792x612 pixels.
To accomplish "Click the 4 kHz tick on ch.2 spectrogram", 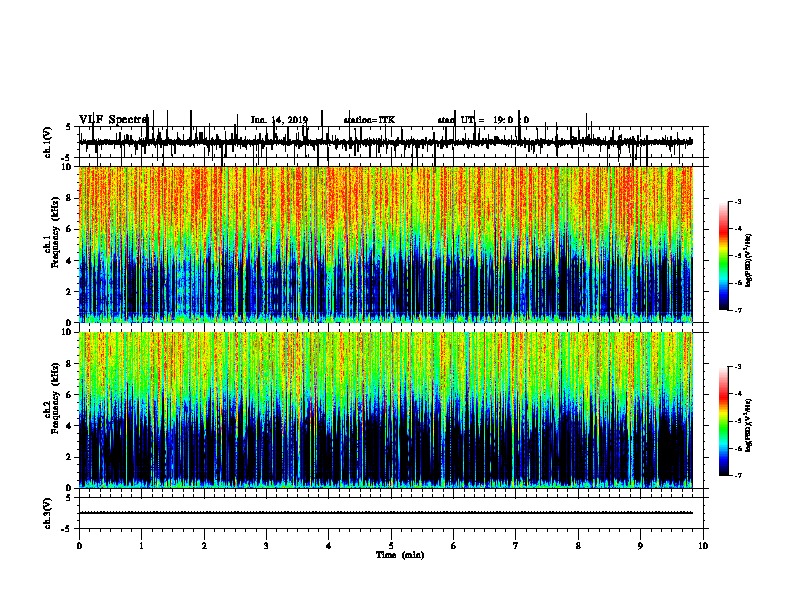I will point(70,426).
